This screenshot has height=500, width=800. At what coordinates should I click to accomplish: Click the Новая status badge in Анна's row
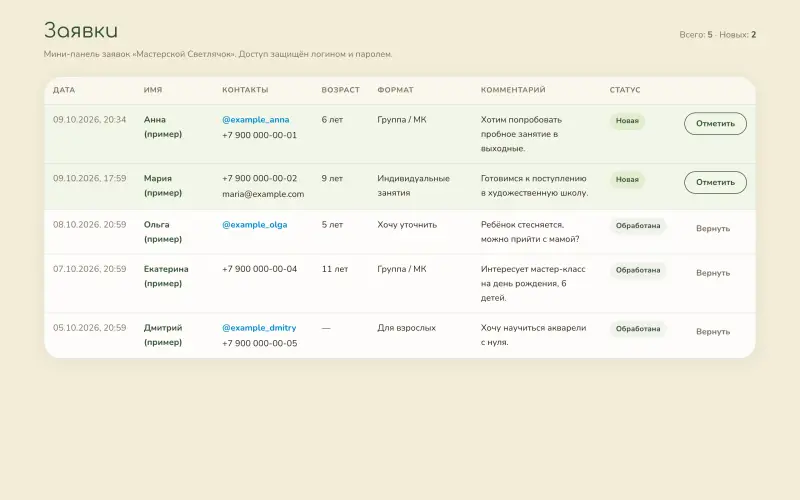627,121
